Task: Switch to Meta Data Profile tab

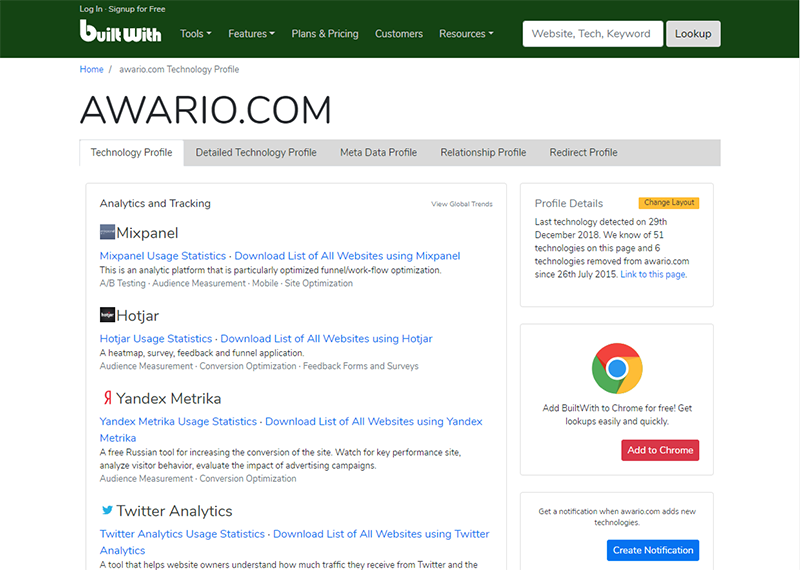Action: point(379,153)
